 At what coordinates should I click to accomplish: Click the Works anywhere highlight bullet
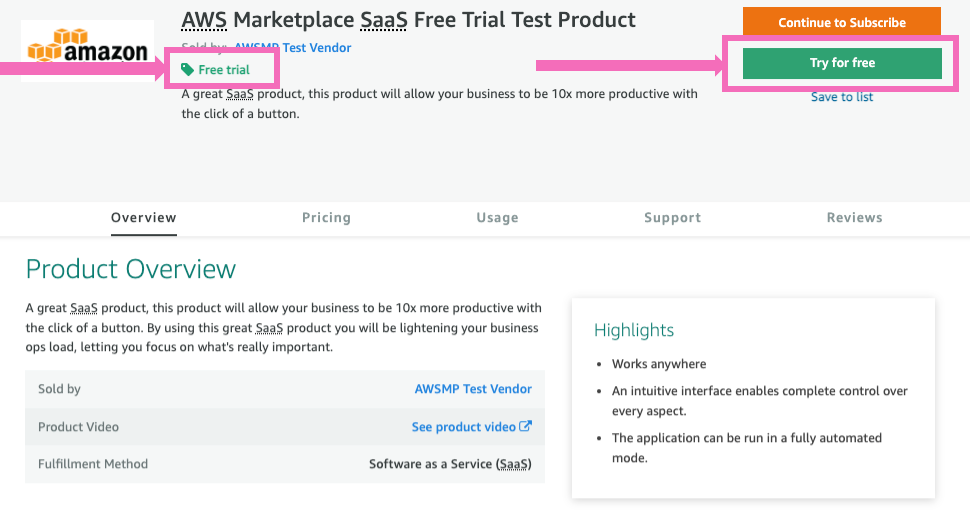coord(659,364)
